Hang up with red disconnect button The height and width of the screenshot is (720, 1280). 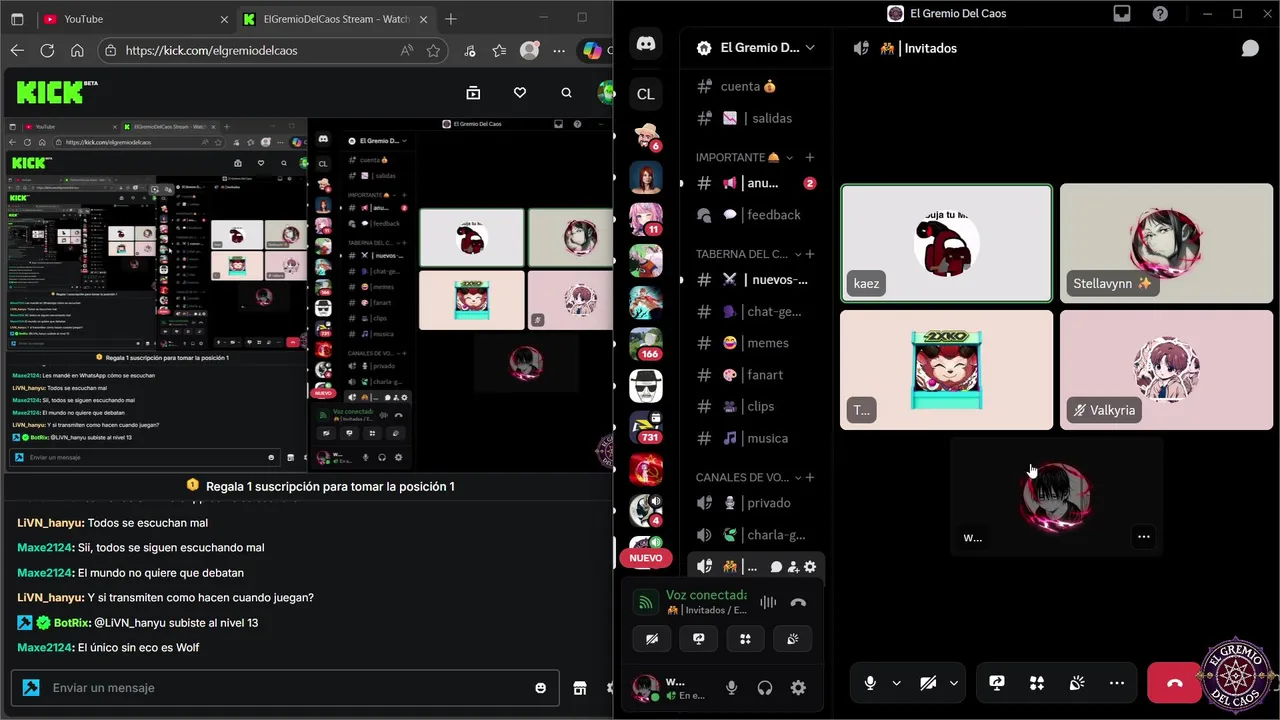(1175, 683)
